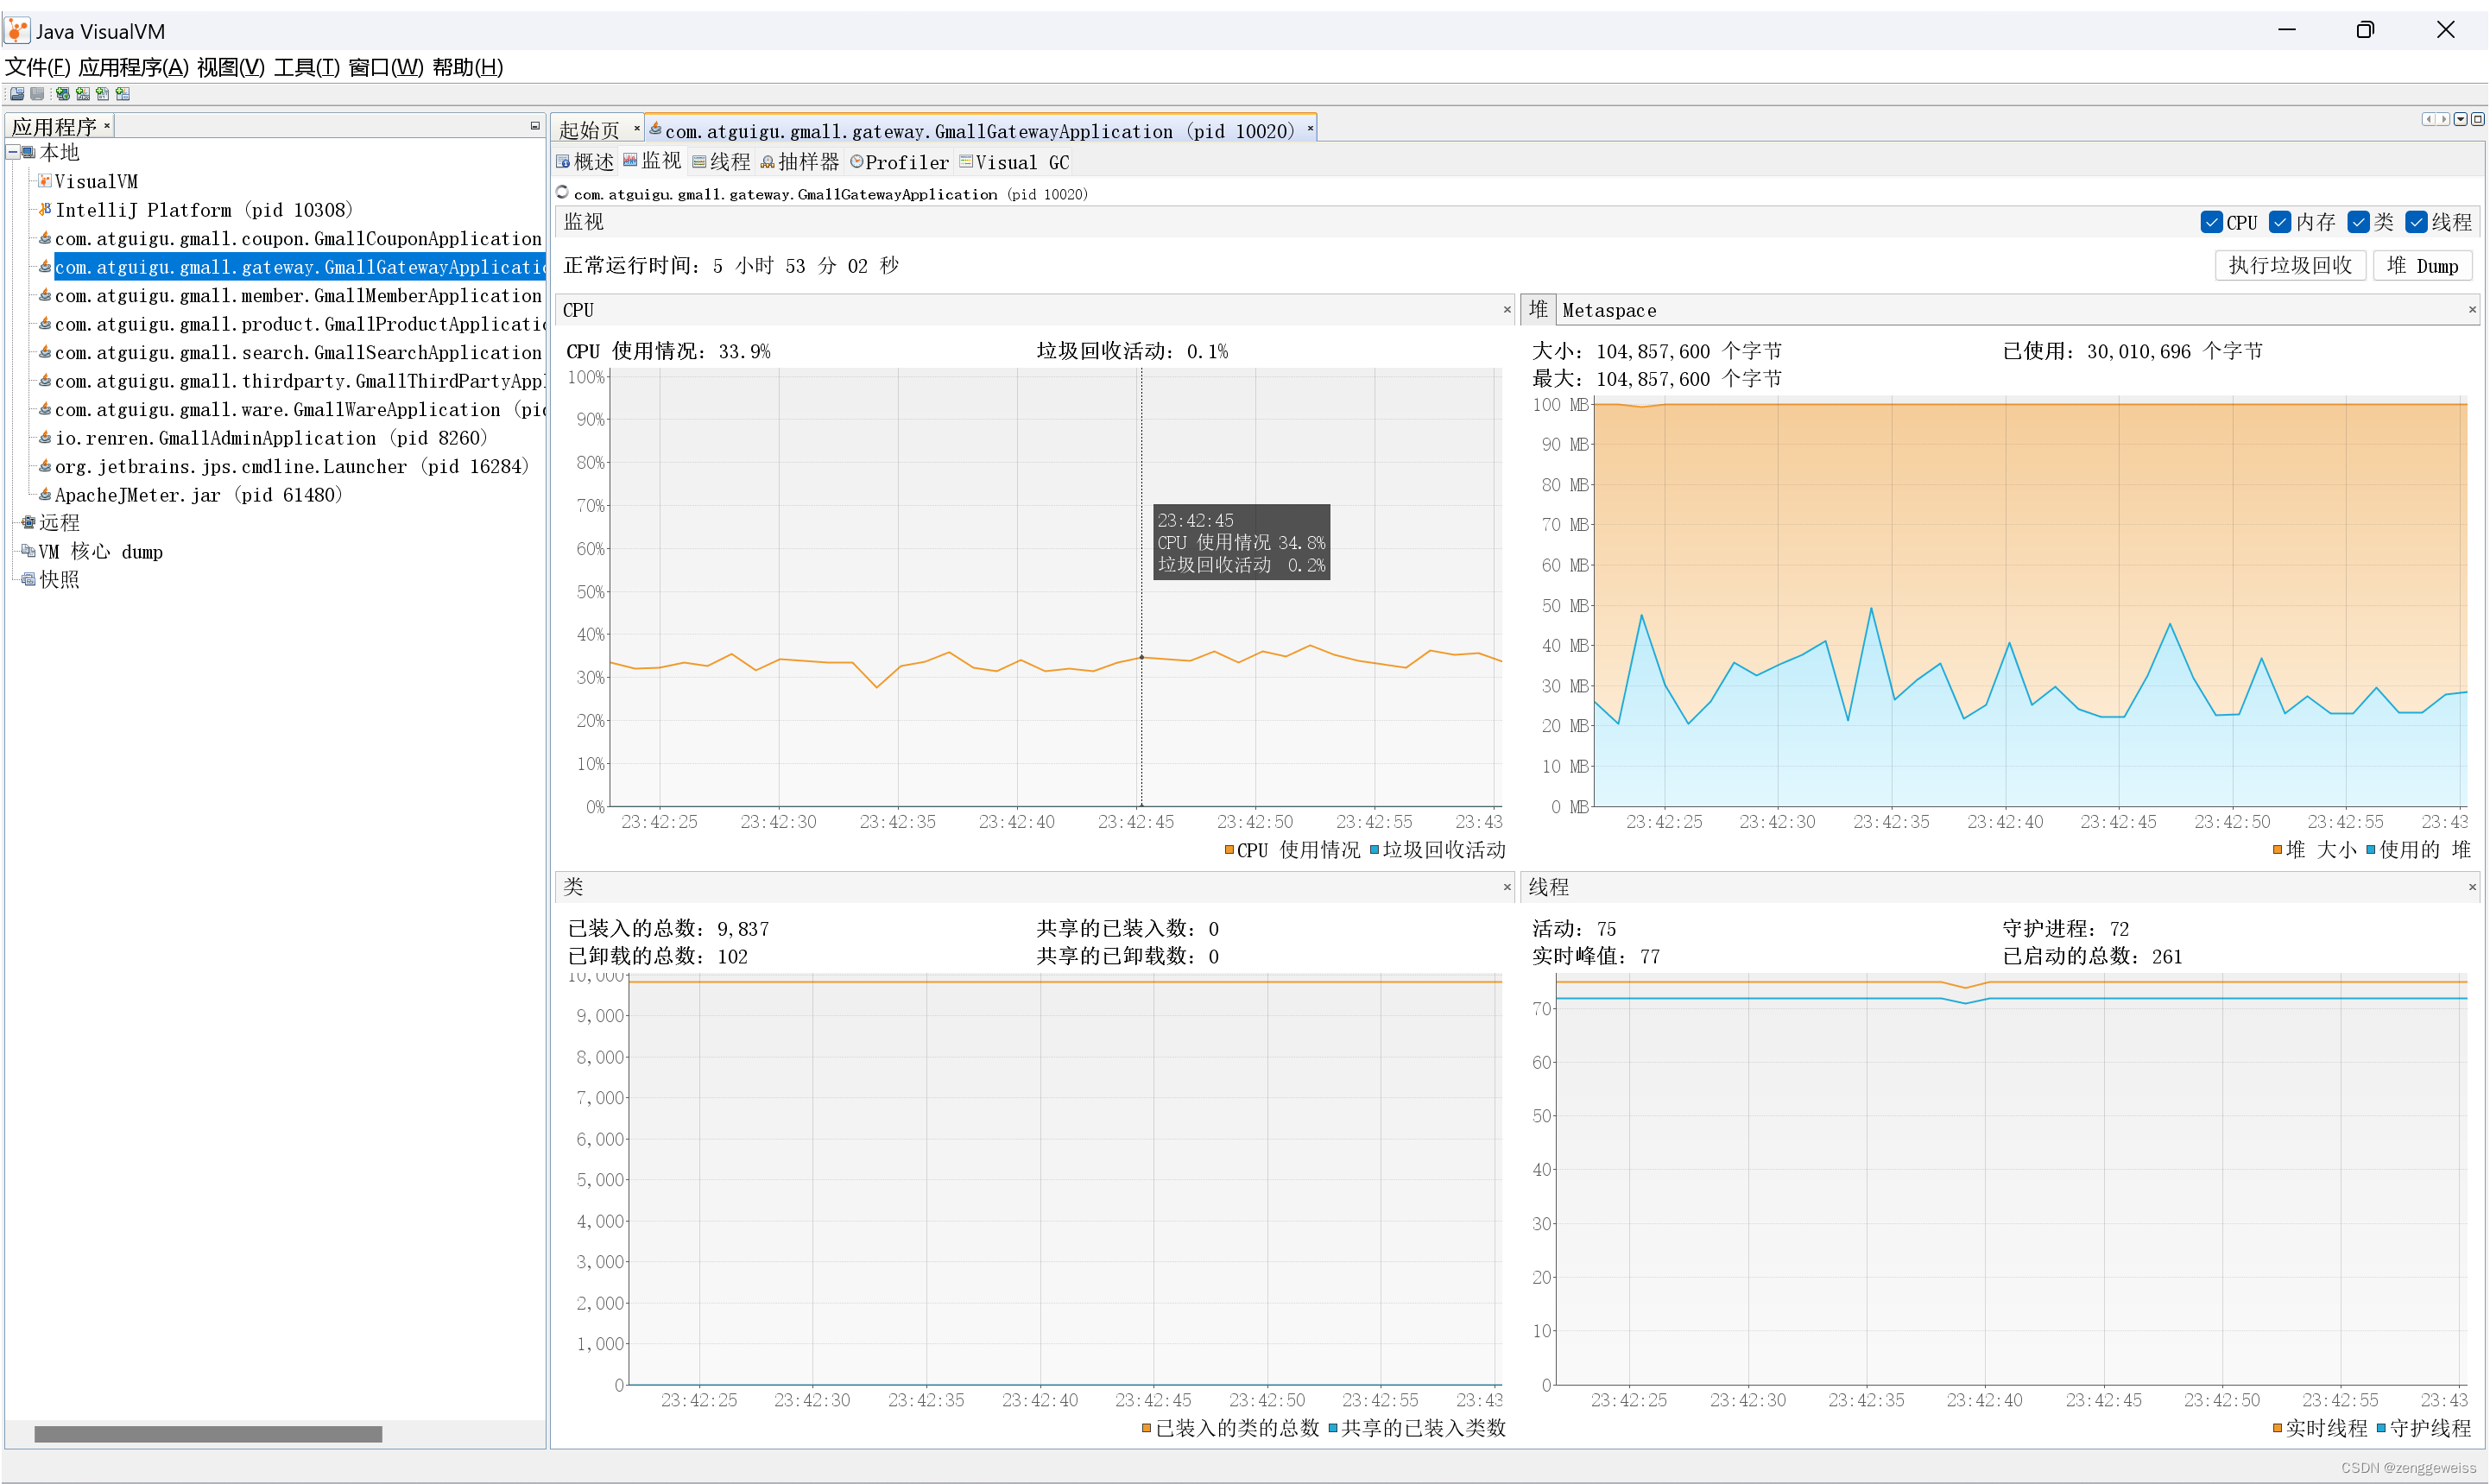
Task: Open the 文件(F) menu
Action: click(x=38, y=67)
